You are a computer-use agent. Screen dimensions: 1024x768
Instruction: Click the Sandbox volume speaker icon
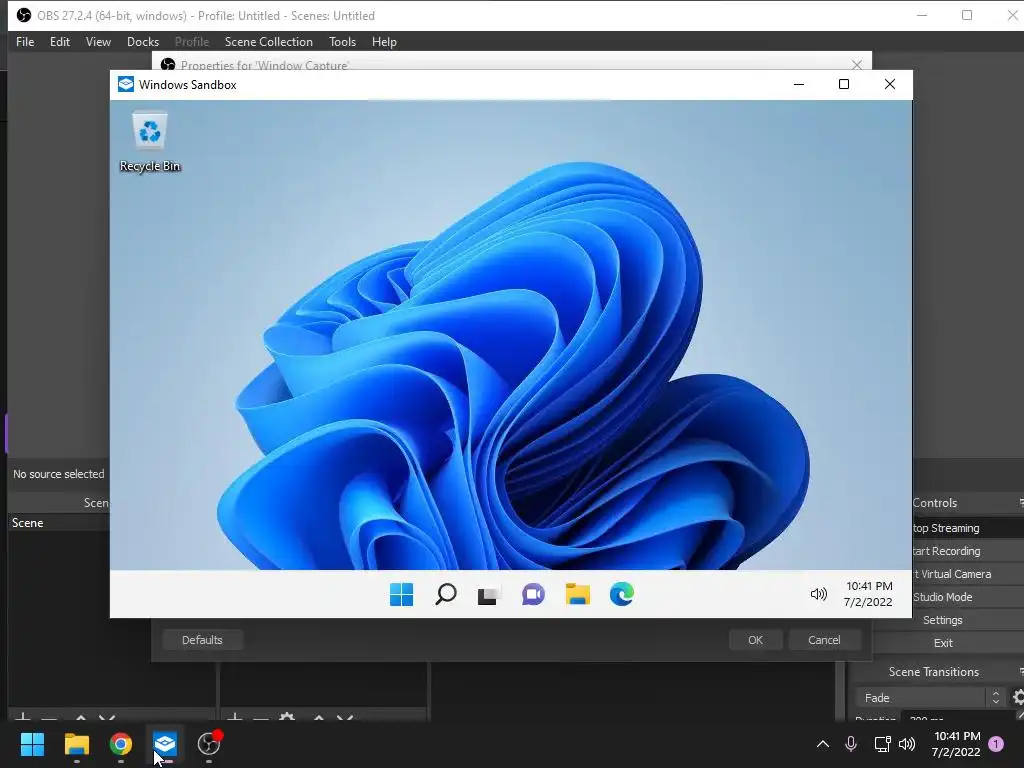point(818,594)
